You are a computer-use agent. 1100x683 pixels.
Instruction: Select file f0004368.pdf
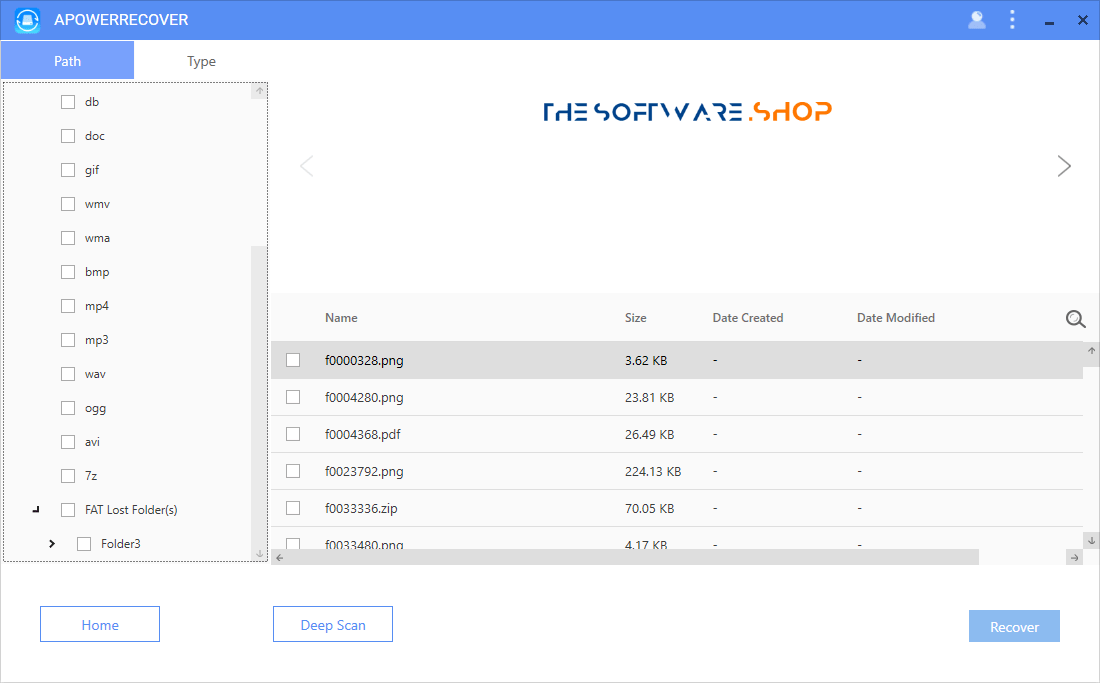click(677, 435)
